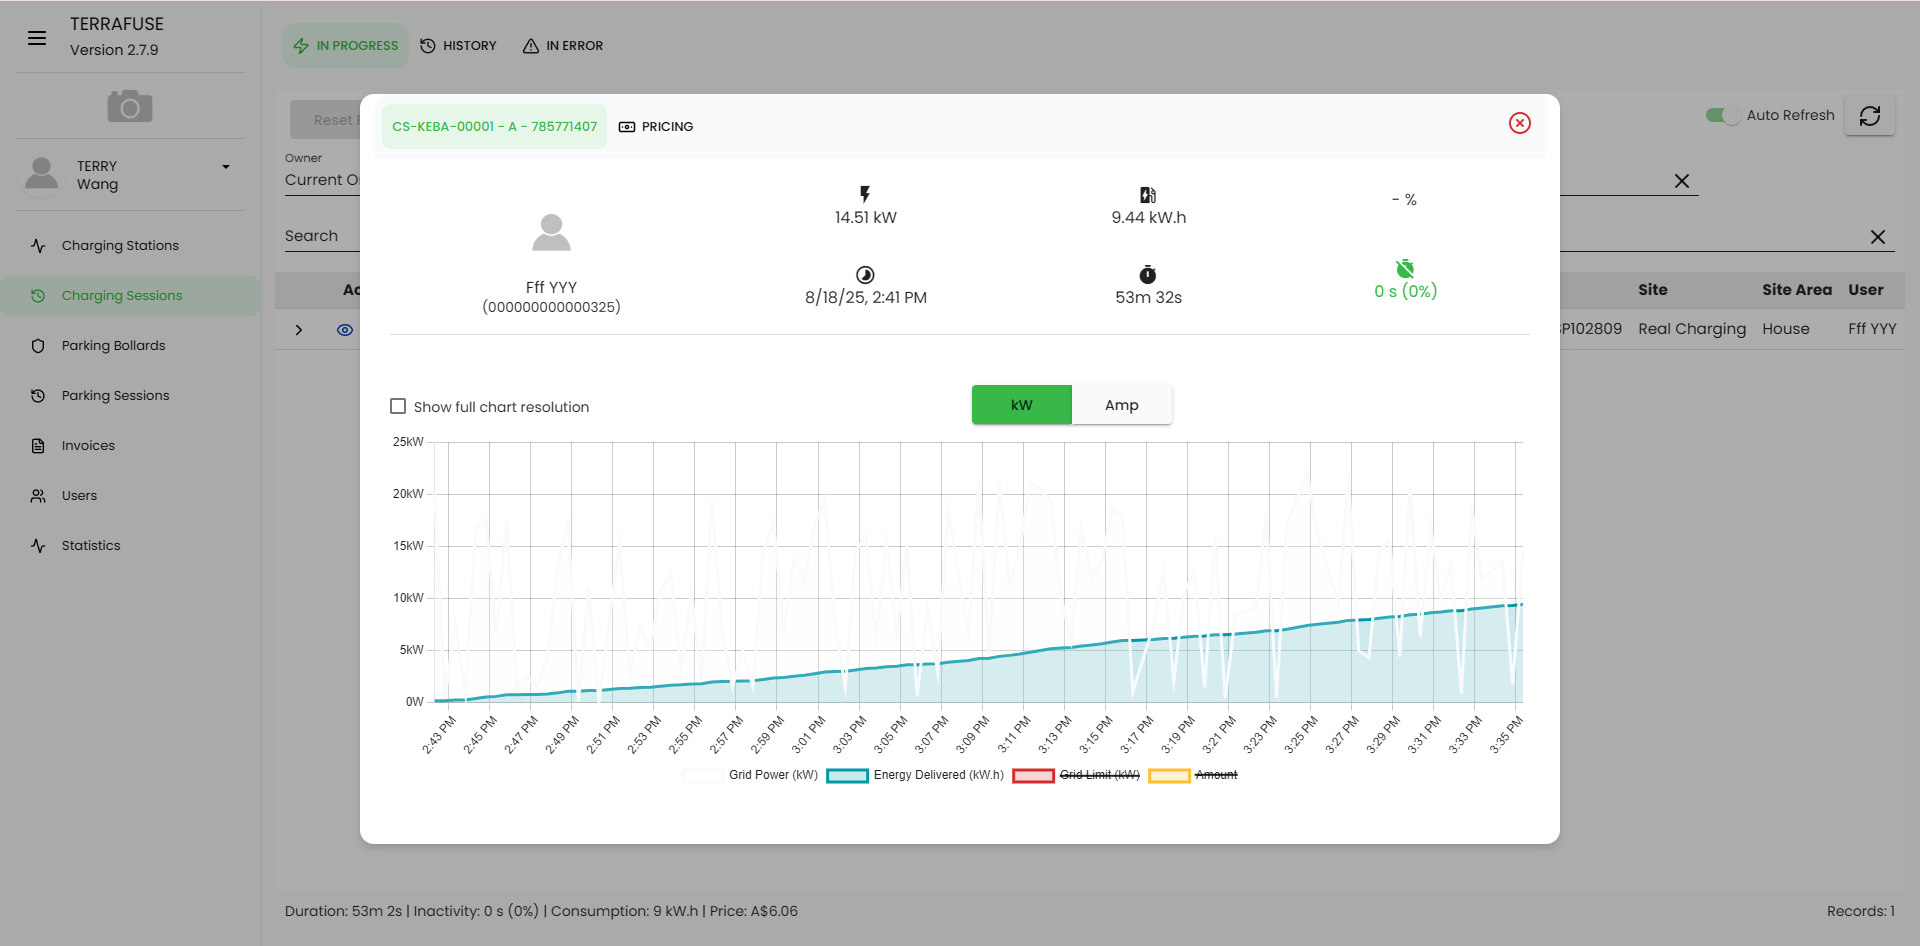Close the charging session dialog
The height and width of the screenshot is (946, 1920).
point(1519,123)
